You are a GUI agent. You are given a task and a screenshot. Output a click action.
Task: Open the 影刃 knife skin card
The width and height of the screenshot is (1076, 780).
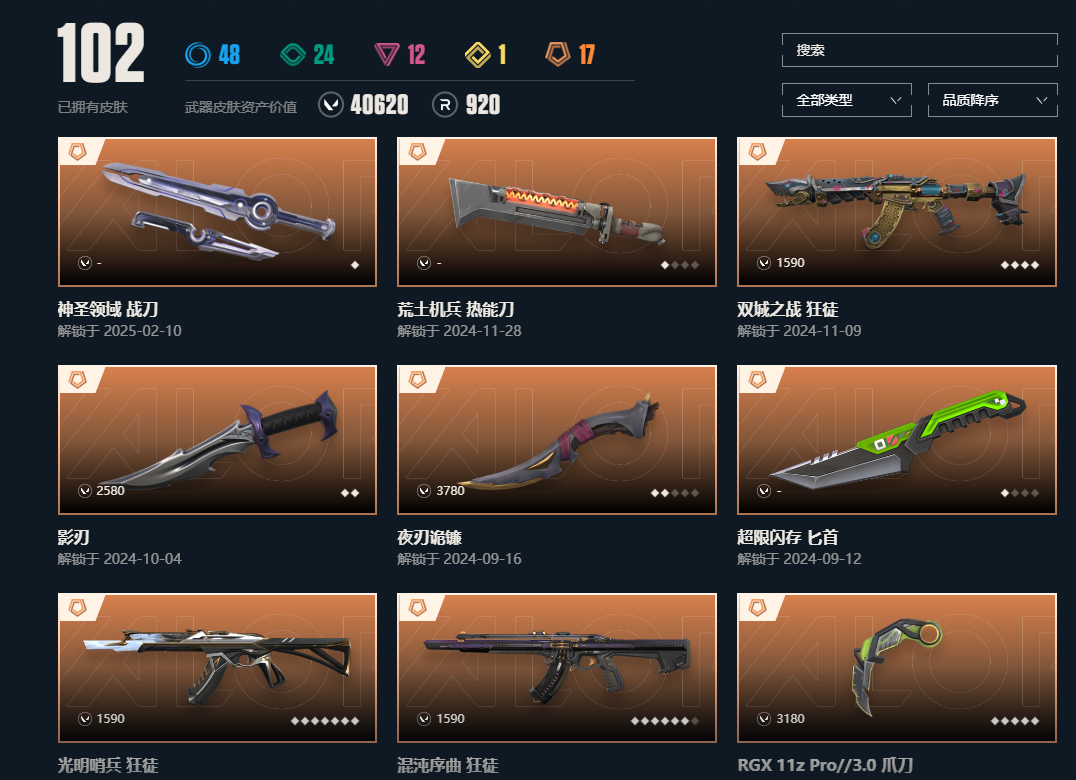[218, 440]
